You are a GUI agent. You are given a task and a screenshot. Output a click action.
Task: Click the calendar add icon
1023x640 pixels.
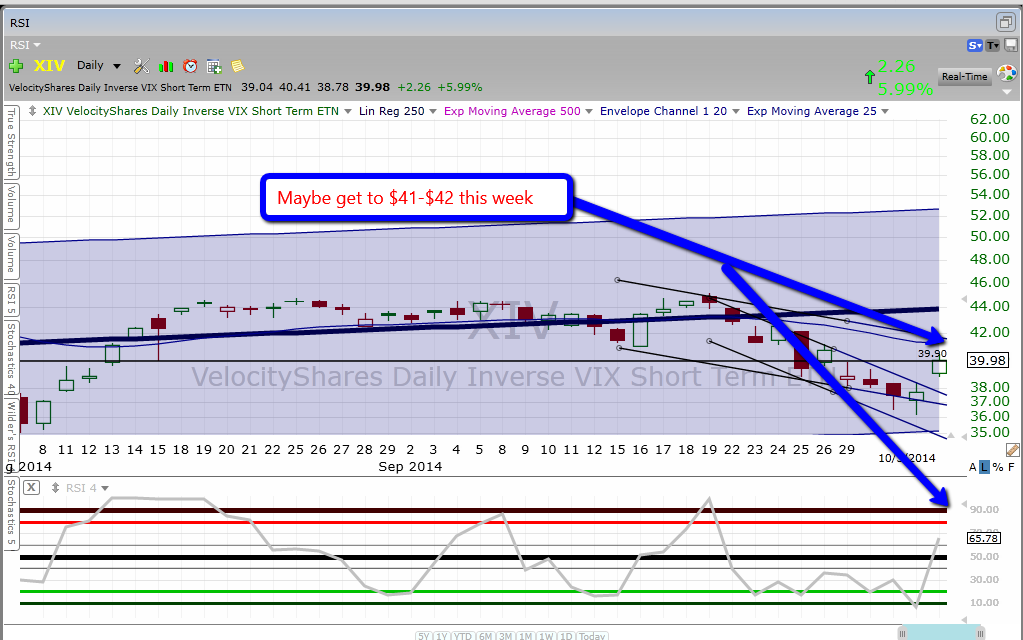coord(214,66)
